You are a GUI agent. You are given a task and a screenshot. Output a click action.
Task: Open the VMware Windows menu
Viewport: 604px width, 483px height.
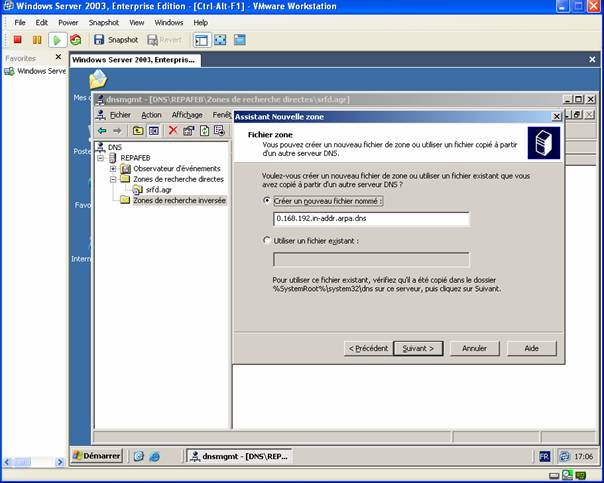pos(169,23)
